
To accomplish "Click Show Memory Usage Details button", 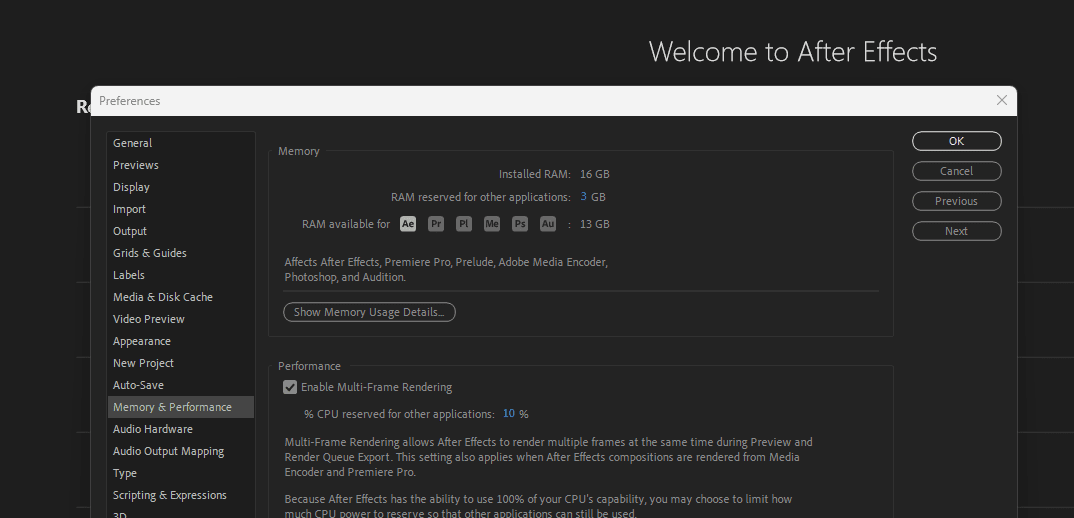I will (369, 312).
